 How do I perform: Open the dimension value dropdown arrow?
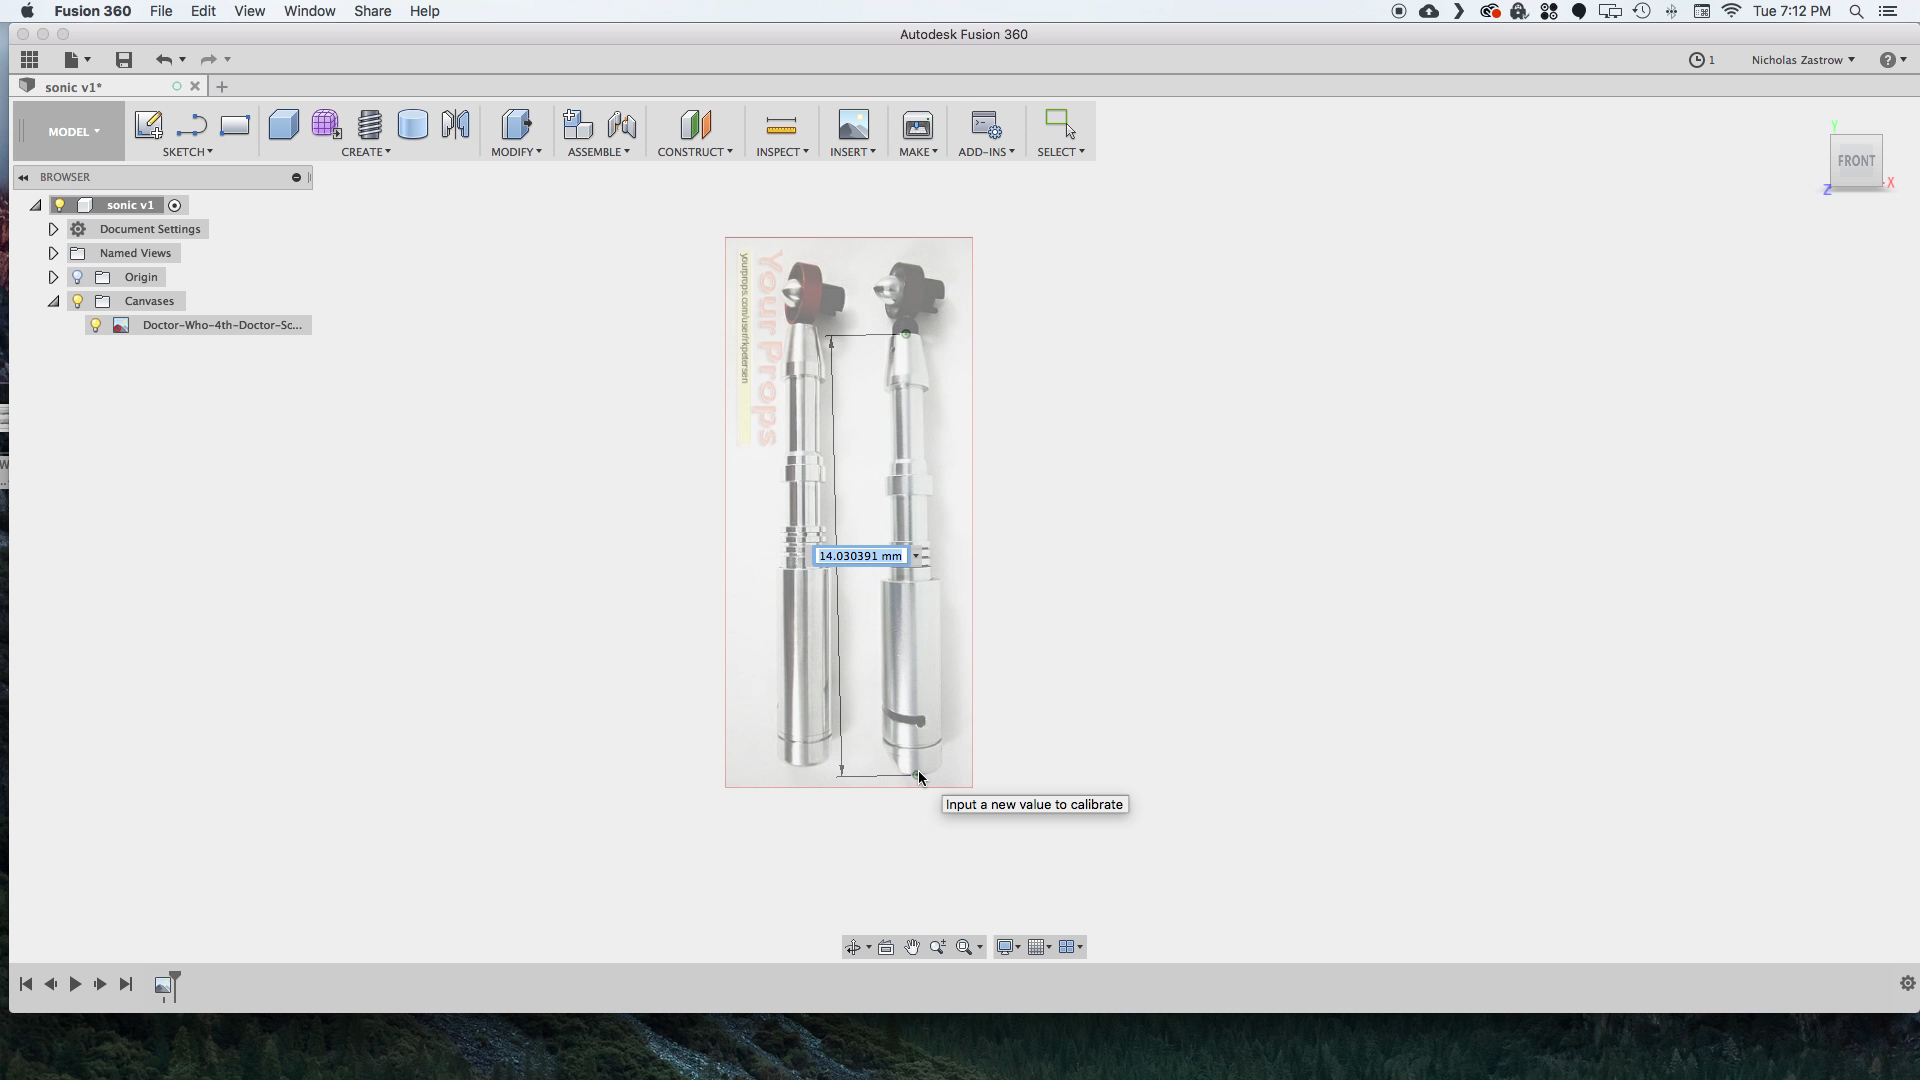(915, 556)
